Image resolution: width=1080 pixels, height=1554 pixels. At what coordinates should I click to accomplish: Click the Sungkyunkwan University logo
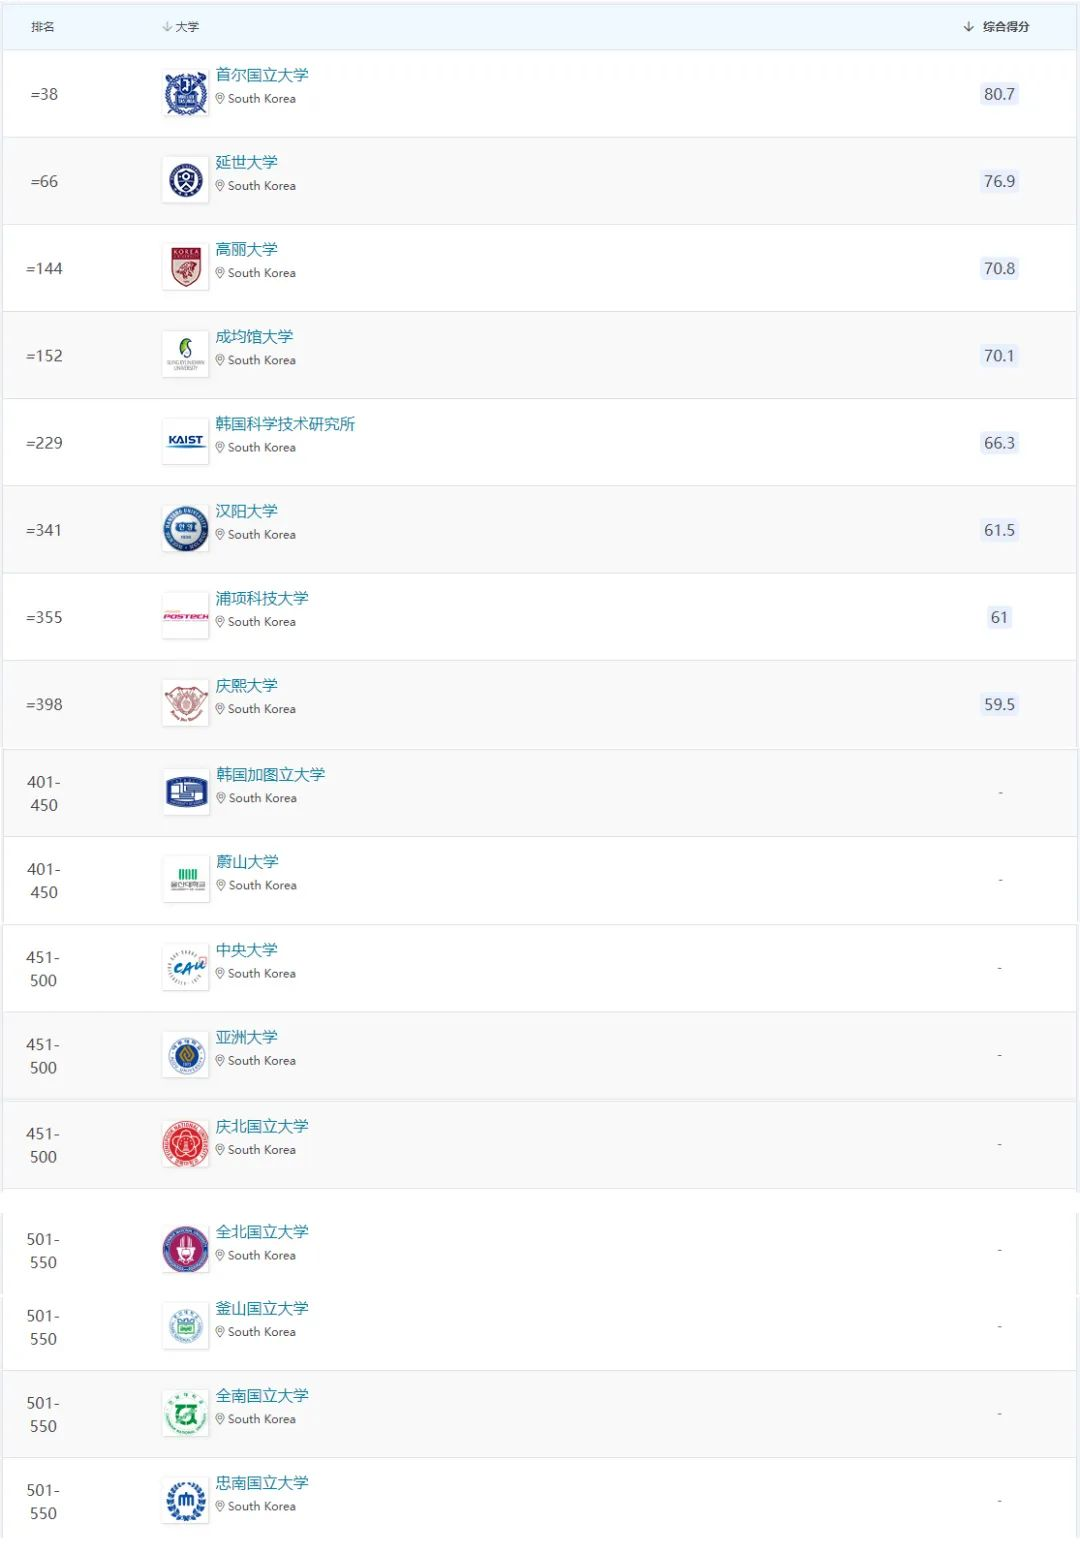(185, 355)
